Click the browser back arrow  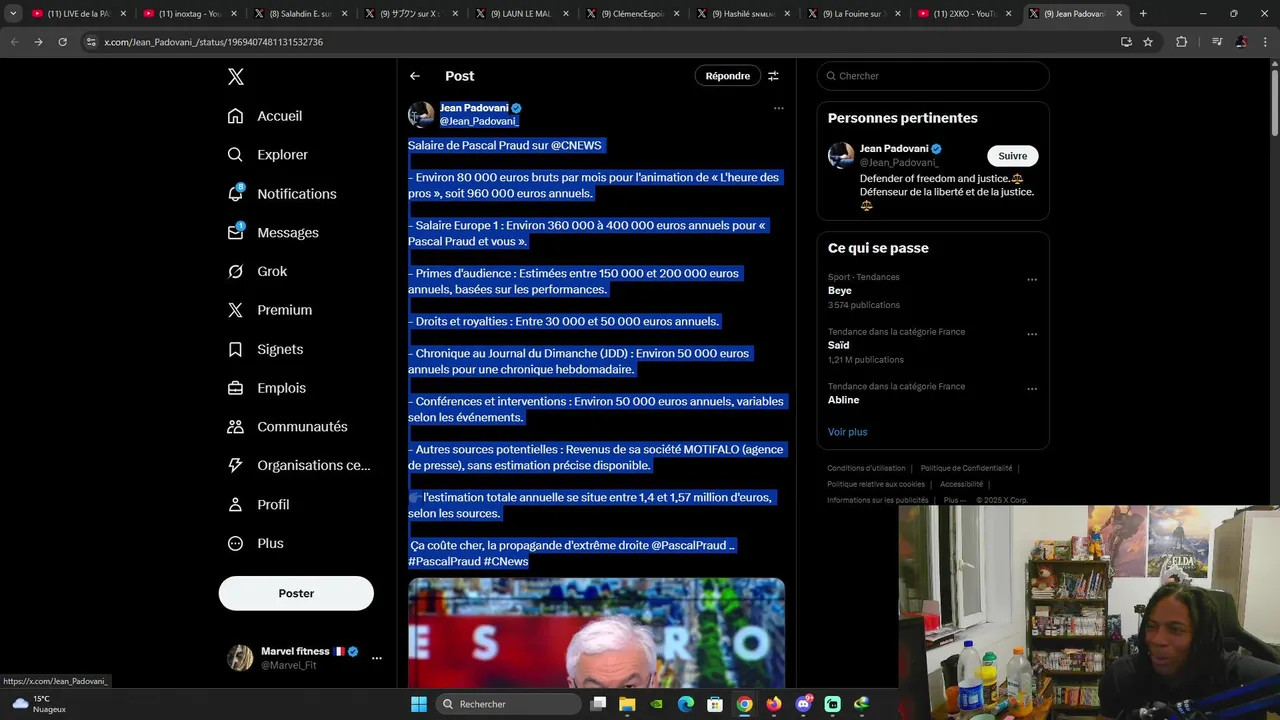click(x=14, y=42)
